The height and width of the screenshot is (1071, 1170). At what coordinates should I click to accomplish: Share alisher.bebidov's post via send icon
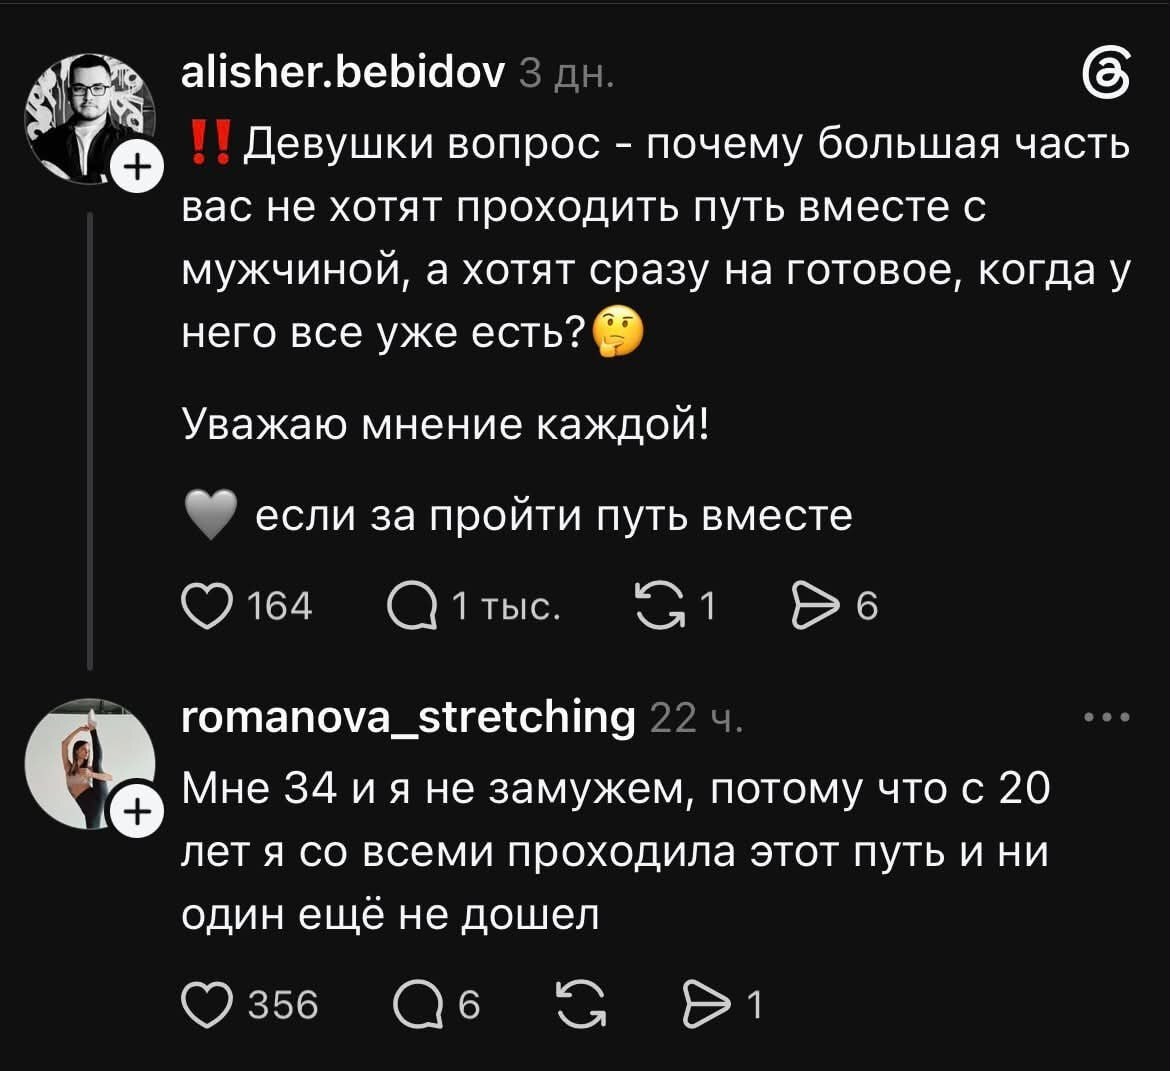pos(816,607)
